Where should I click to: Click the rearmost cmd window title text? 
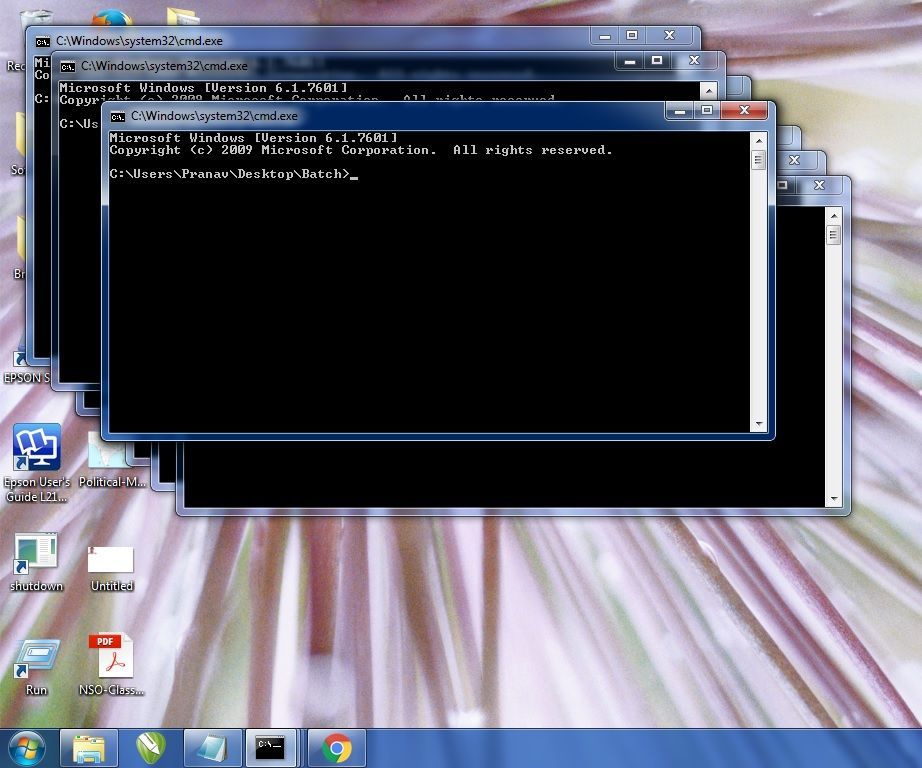139,41
